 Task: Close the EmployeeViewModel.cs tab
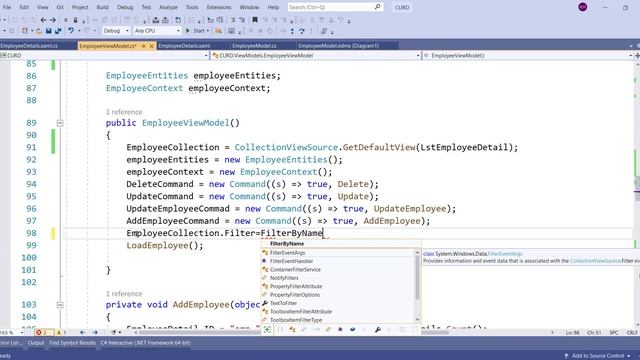pyautogui.click(x=151, y=46)
